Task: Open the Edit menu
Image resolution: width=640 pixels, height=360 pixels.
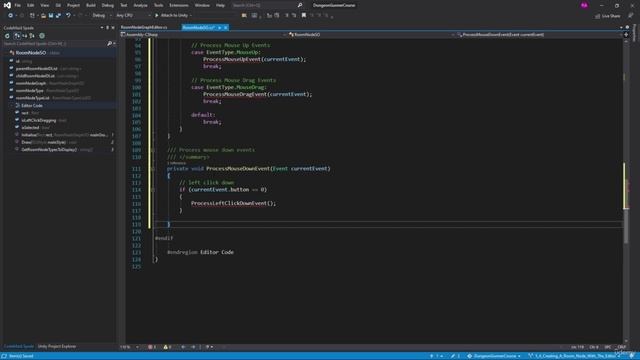Action: (31, 5)
